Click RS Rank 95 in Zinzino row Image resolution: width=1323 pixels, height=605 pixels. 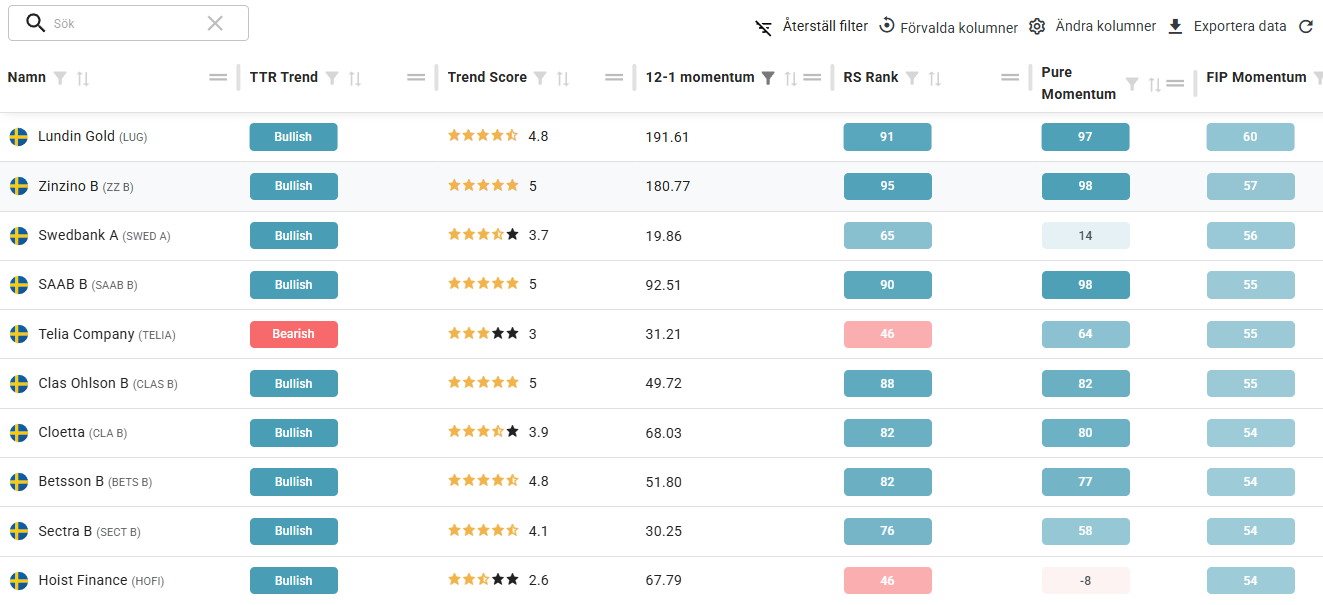click(887, 186)
